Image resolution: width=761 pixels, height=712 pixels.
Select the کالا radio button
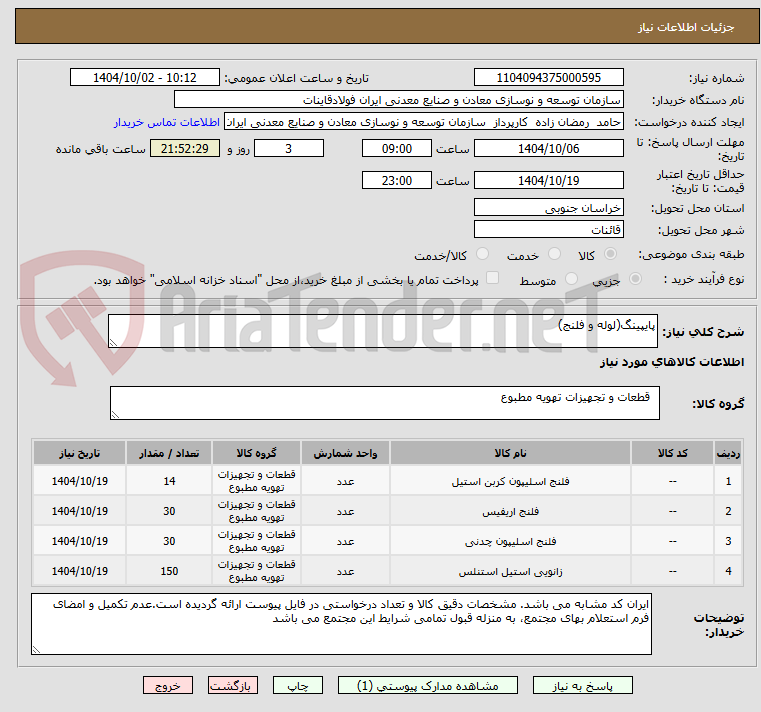click(x=611, y=254)
